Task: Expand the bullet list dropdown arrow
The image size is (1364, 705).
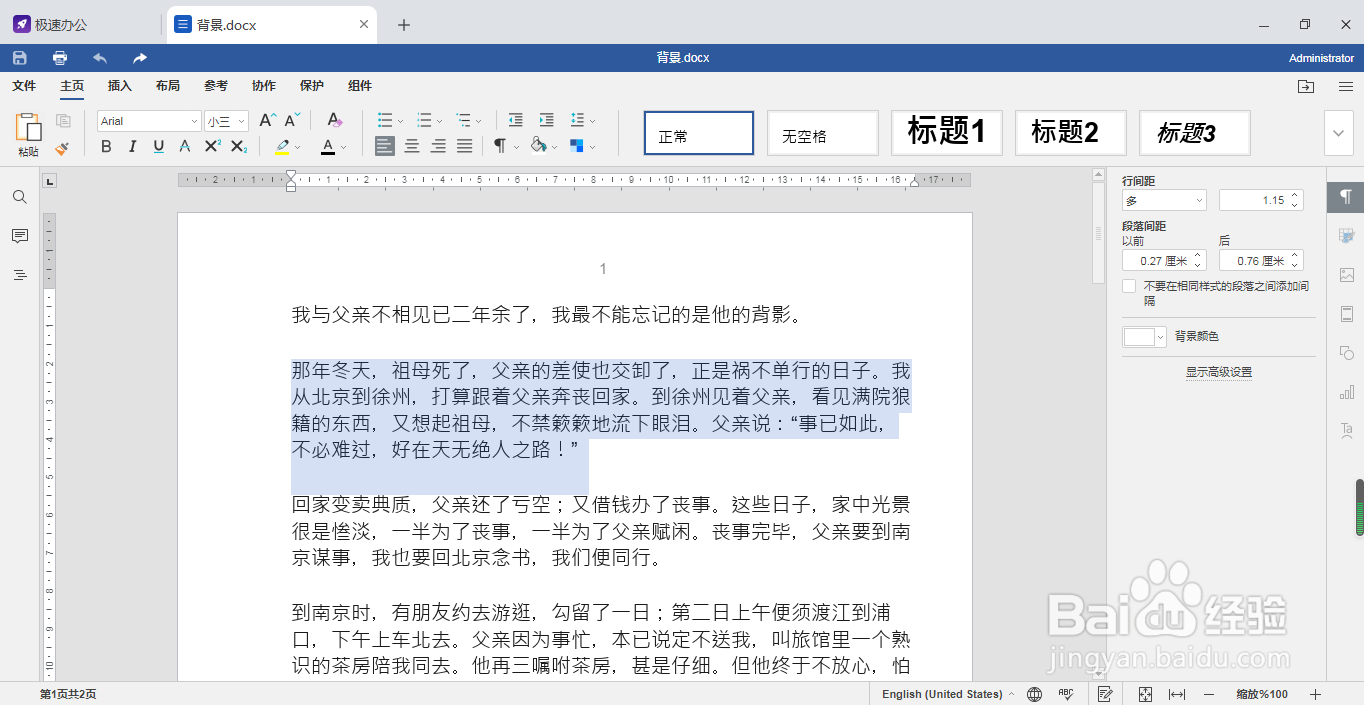Action: click(400, 121)
